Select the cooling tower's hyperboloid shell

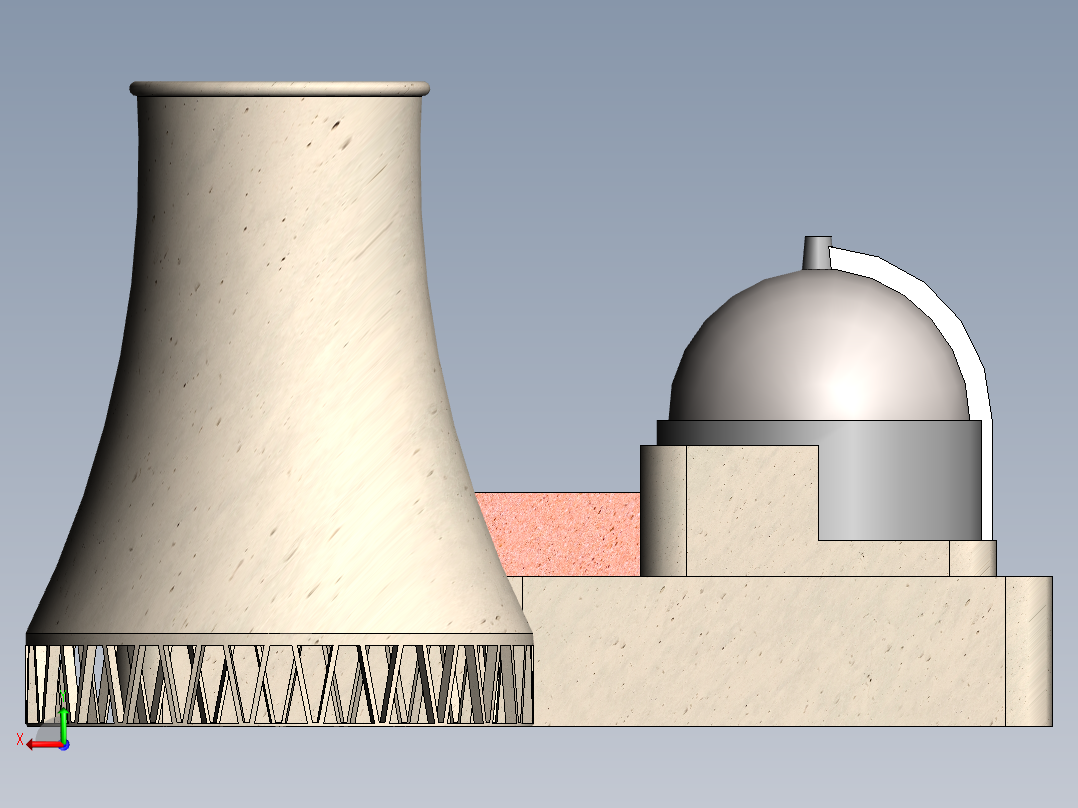pos(278,364)
